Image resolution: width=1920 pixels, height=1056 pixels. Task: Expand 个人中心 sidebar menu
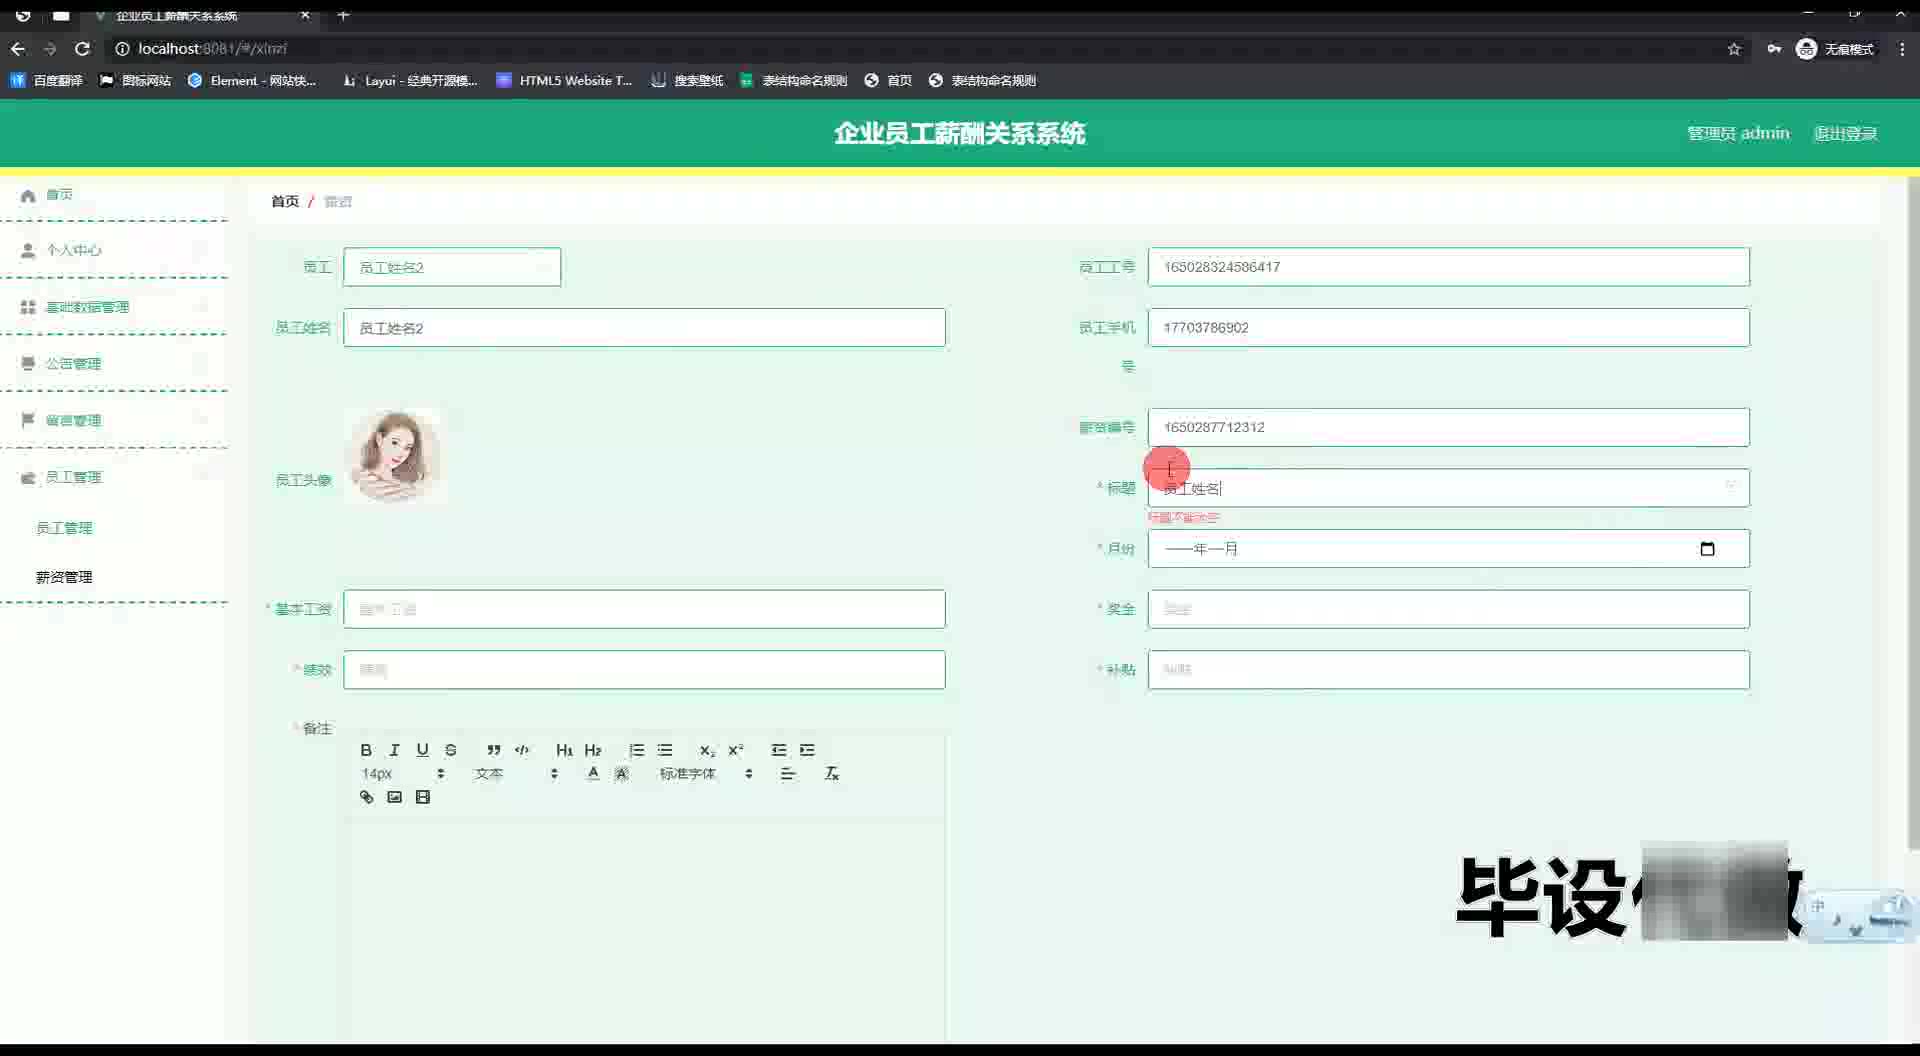pos(115,250)
